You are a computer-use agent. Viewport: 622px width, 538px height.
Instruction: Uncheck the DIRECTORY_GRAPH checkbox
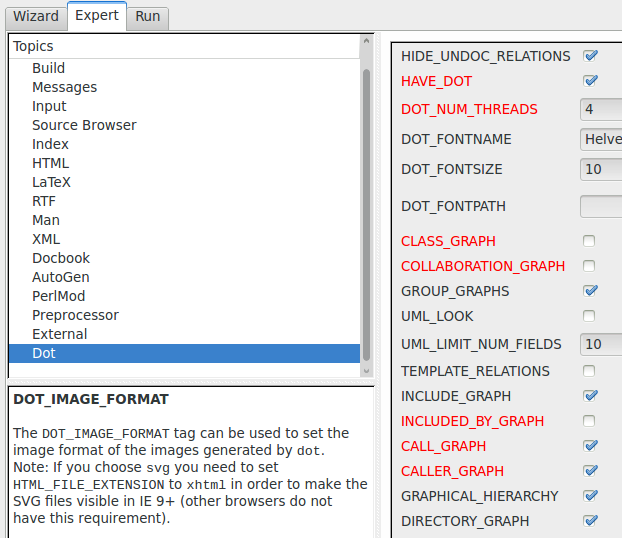tap(590, 521)
